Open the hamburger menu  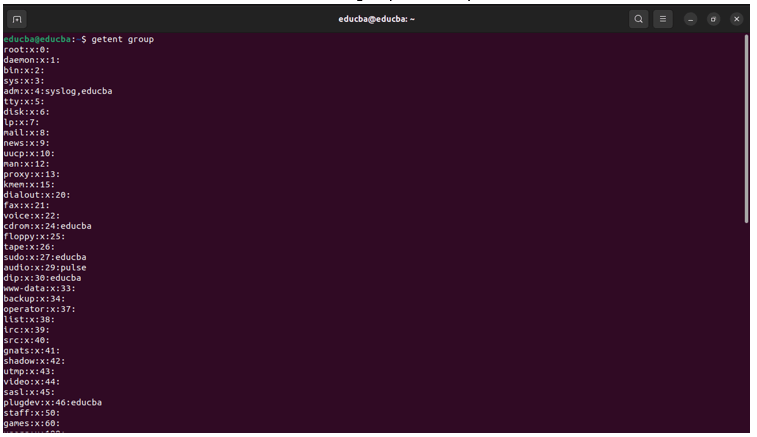[662, 19]
